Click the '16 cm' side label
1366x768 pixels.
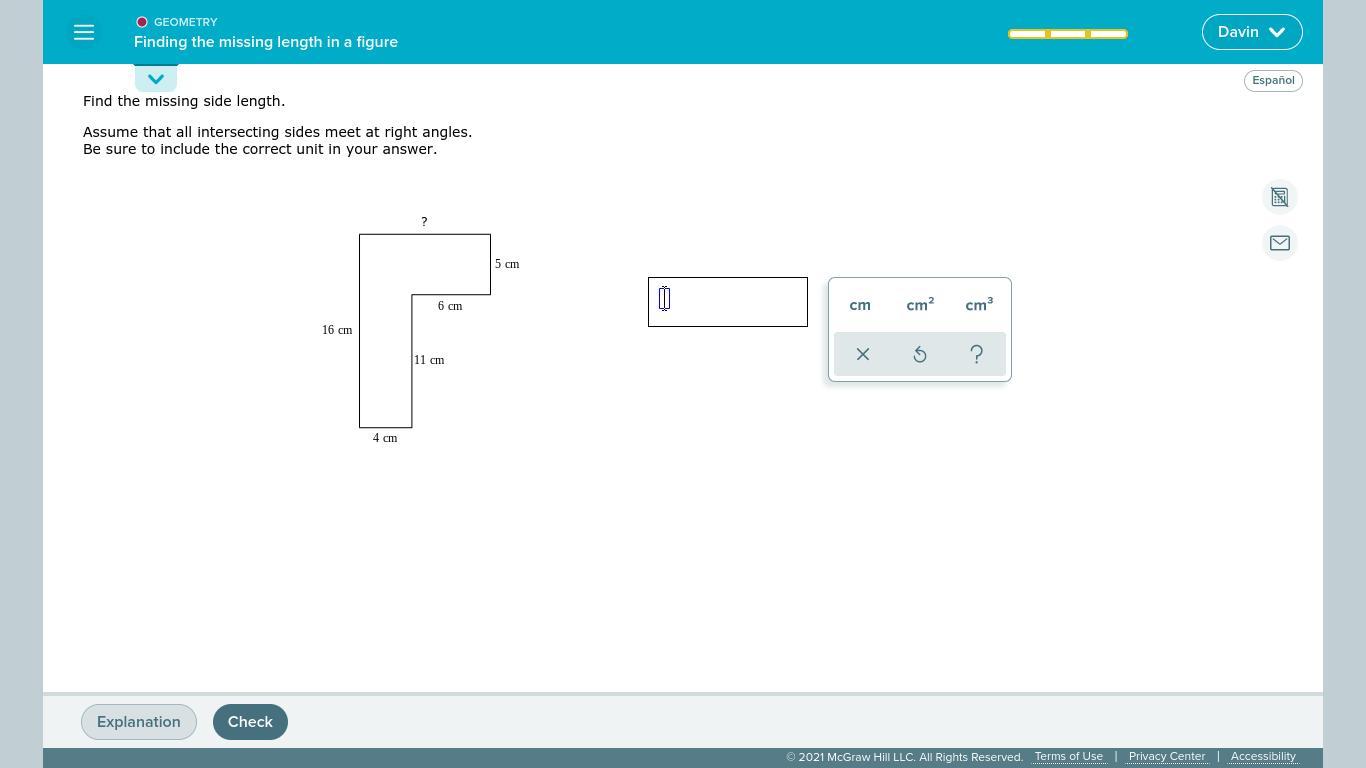(x=337, y=330)
